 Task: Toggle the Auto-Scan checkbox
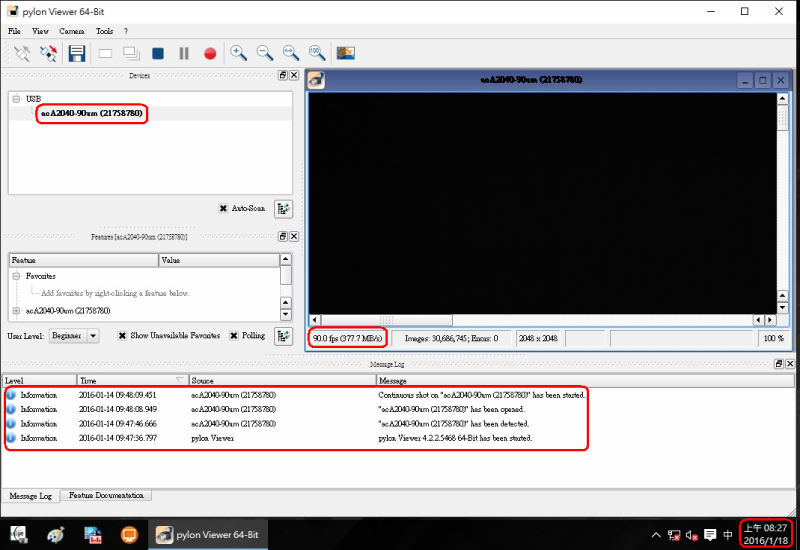[223, 208]
